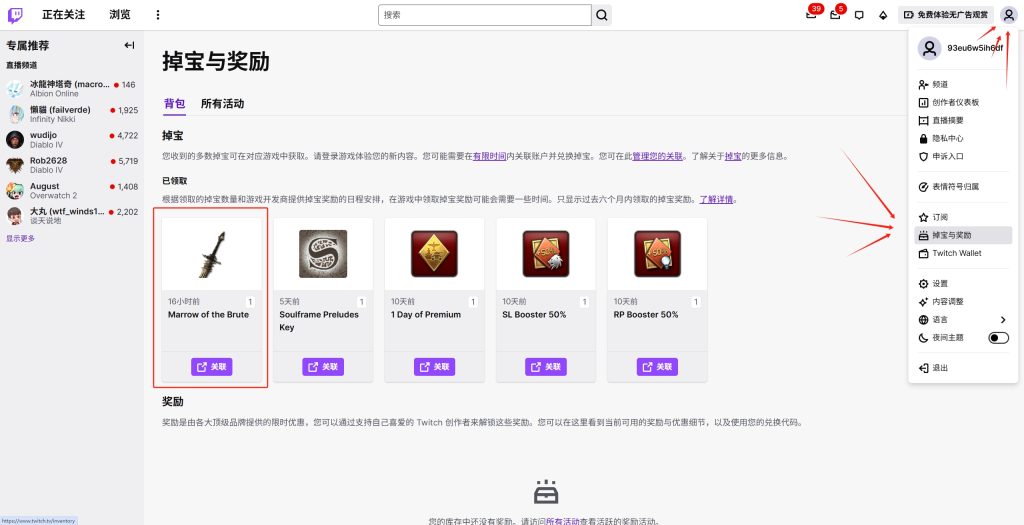
Task: Click the username 93eu6w5ih6df in menu
Action: (x=975, y=48)
